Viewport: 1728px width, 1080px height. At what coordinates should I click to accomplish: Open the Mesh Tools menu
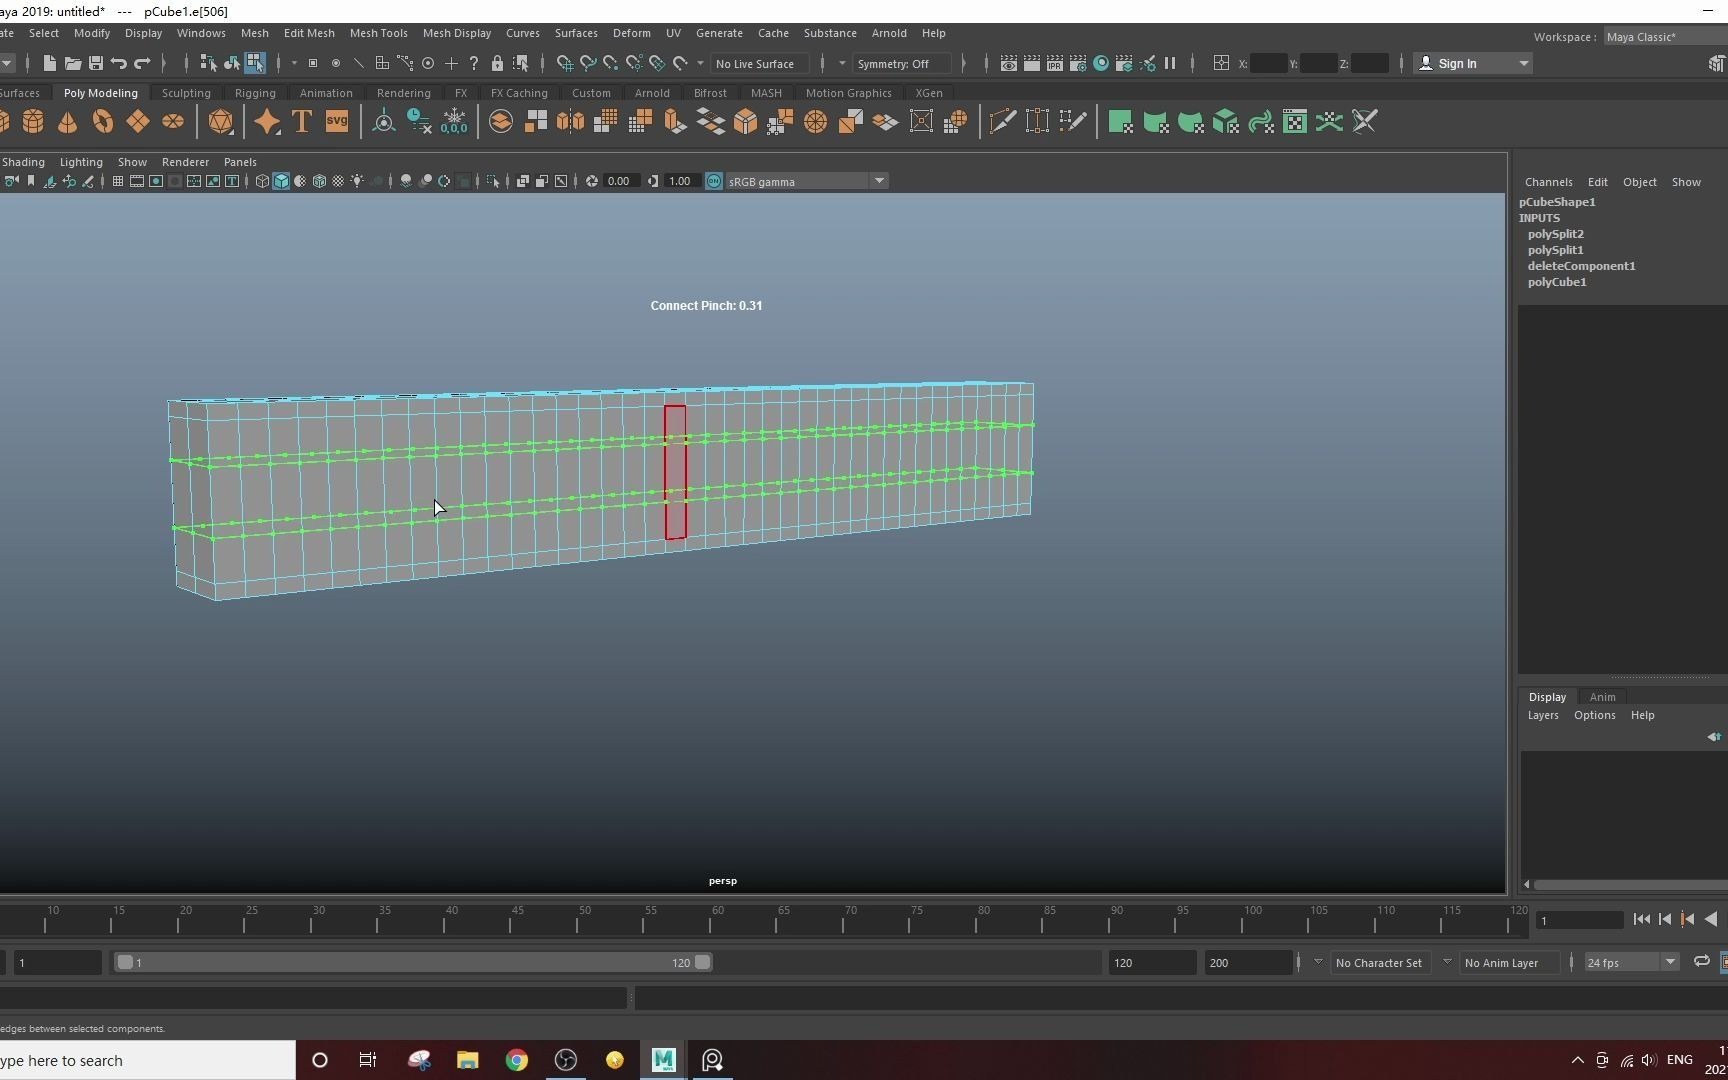coord(378,33)
